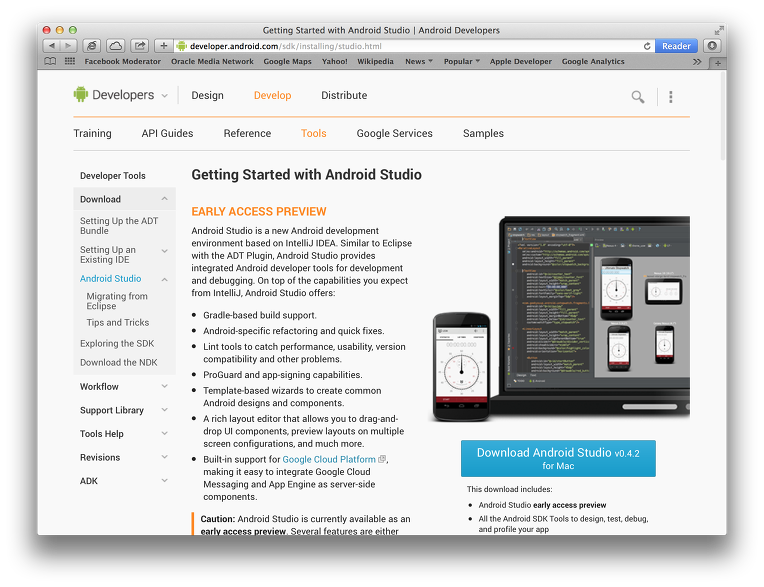Screen dimensions: 764x587
Task: Open the Downloads icon in the toolbar
Action: (x=712, y=46)
